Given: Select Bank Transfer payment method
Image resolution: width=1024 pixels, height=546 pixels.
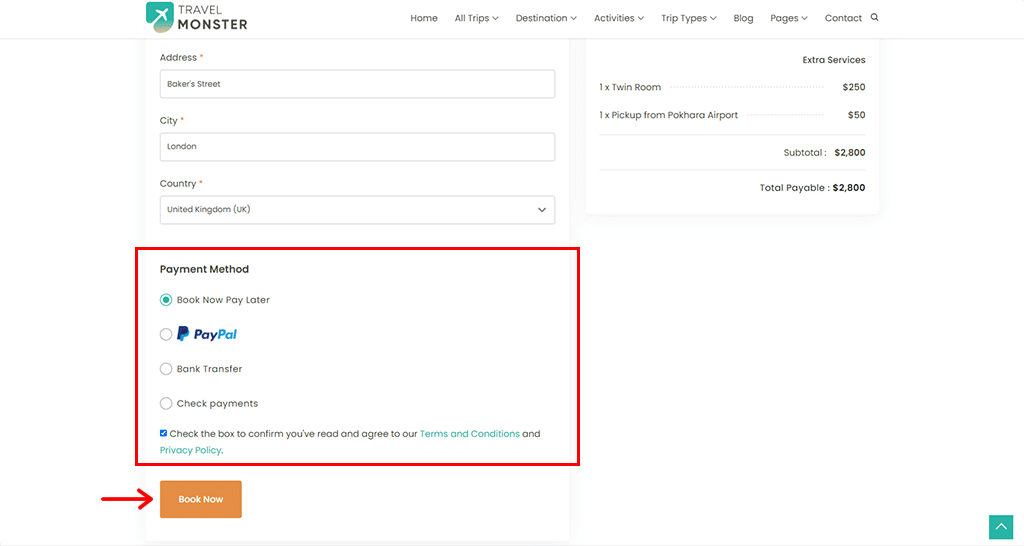Looking at the screenshot, I should pos(166,369).
